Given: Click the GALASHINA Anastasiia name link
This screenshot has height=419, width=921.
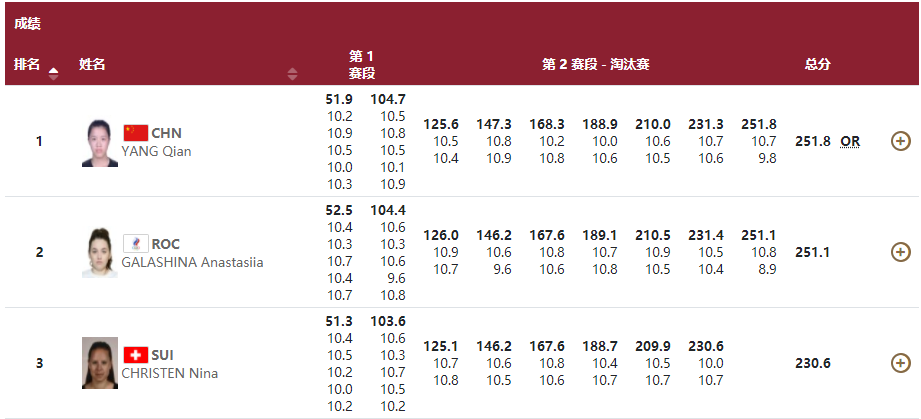Looking at the screenshot, I should [x=192, y=263].
